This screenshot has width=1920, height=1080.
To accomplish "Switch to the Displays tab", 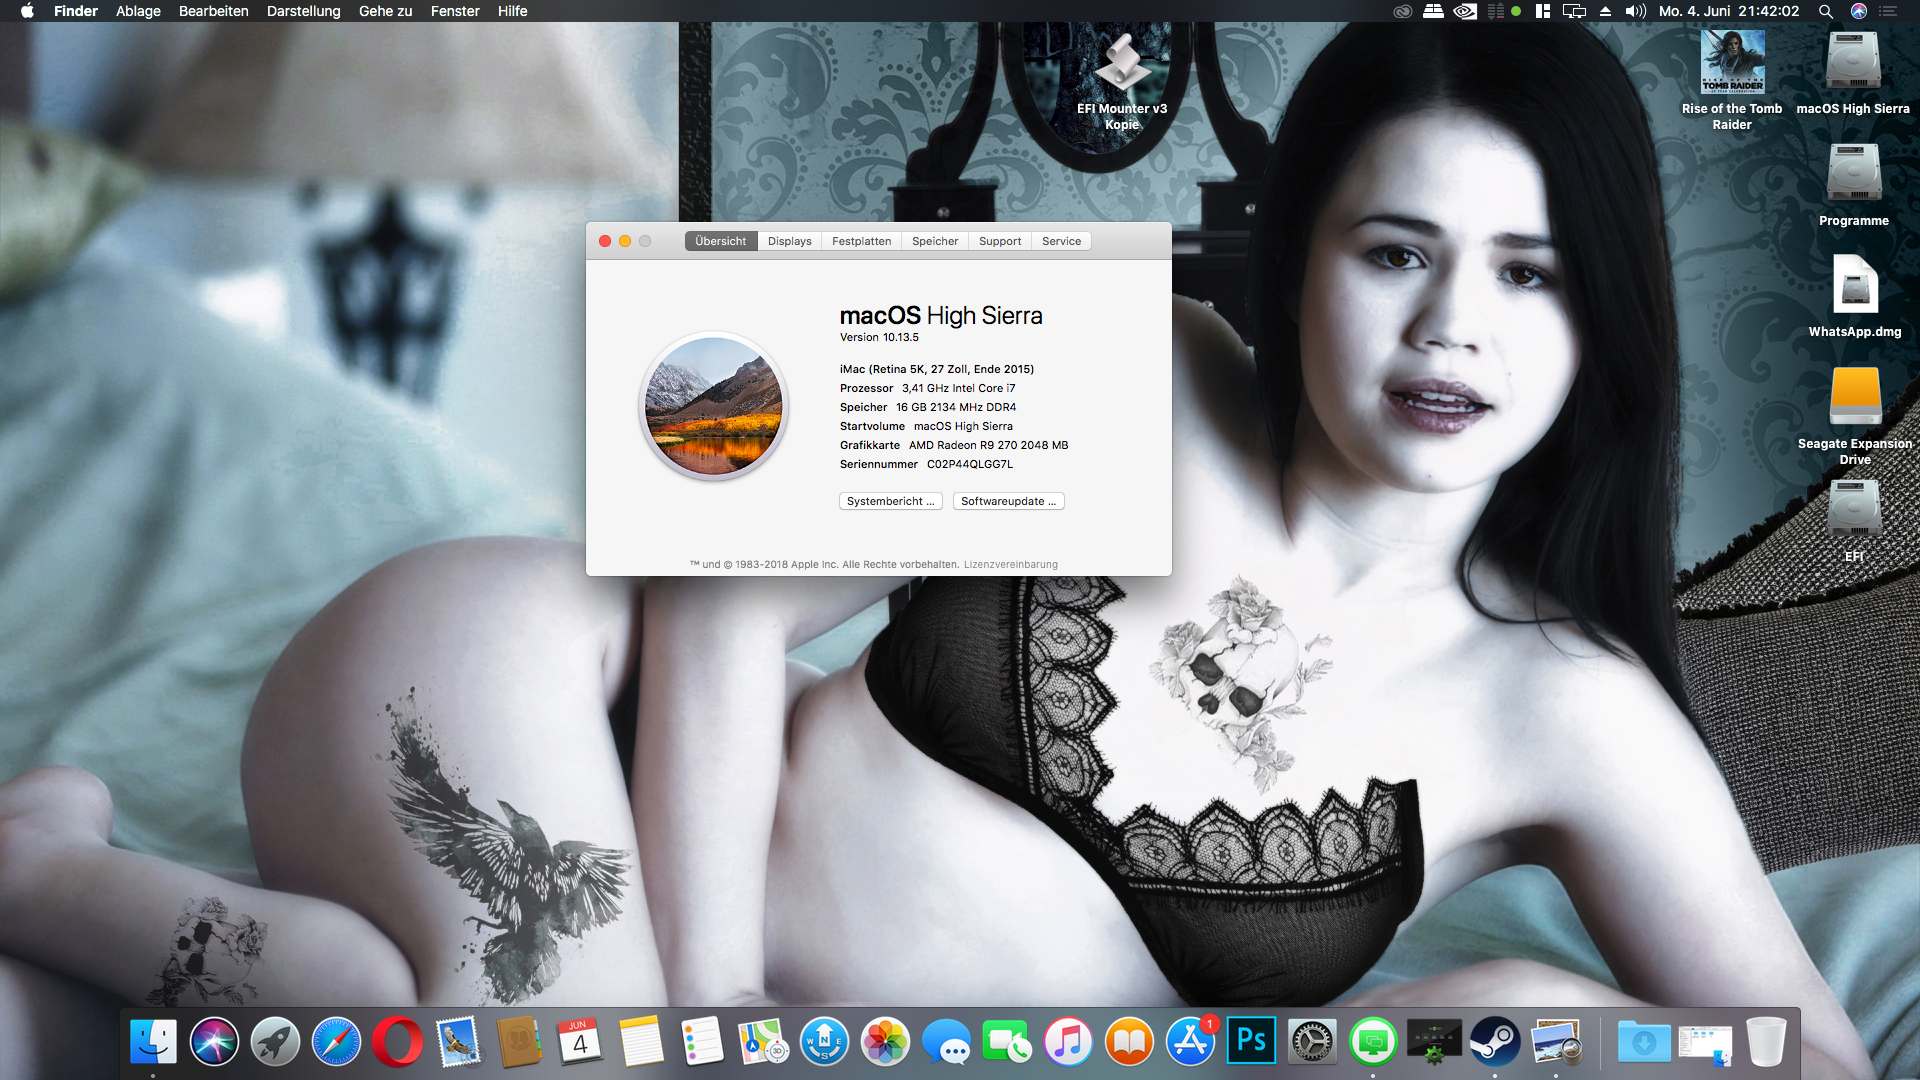I will tap(789, 241).
